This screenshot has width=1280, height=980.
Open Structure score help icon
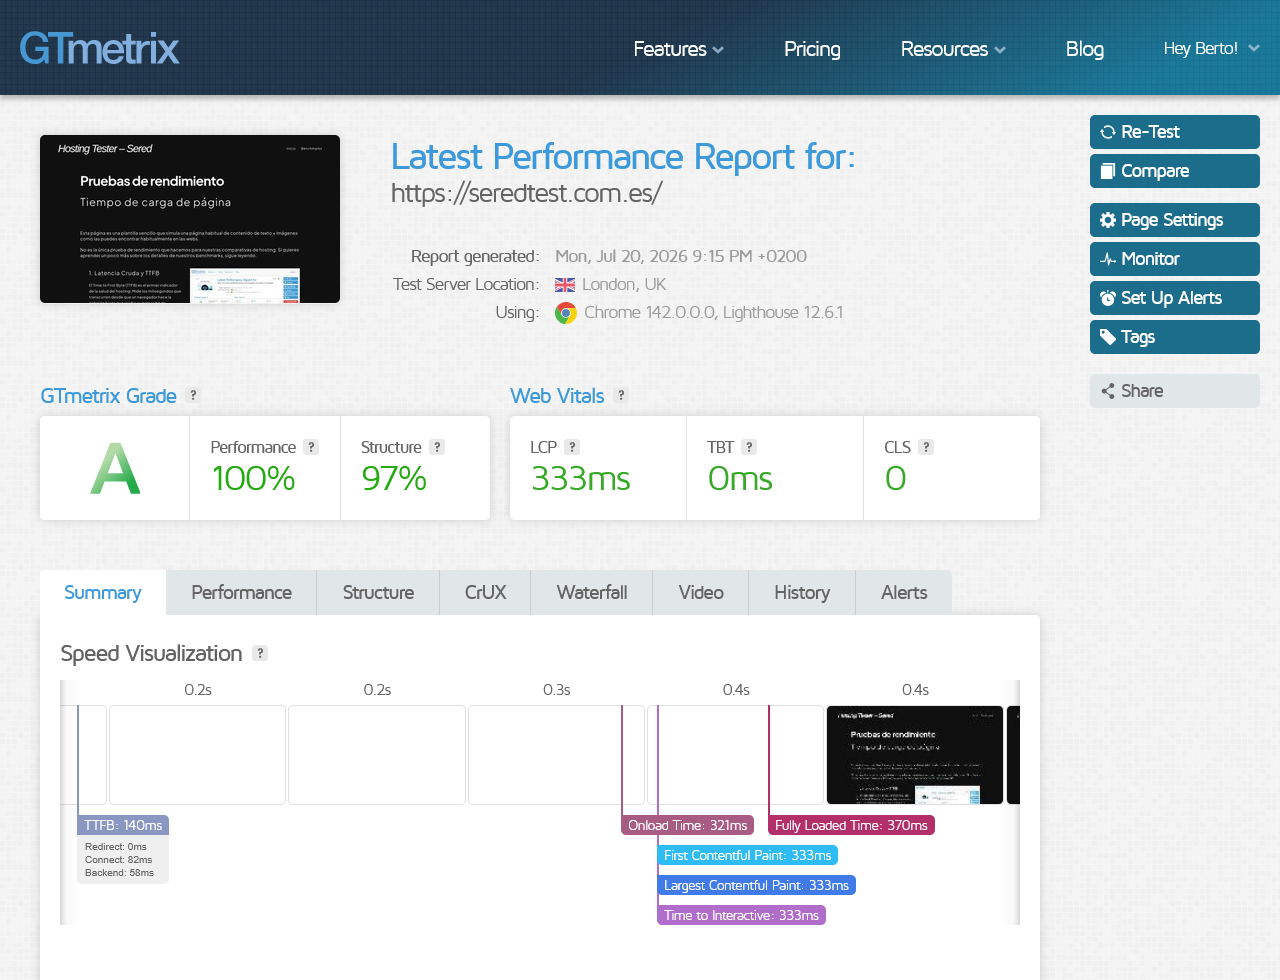[437, 447]
